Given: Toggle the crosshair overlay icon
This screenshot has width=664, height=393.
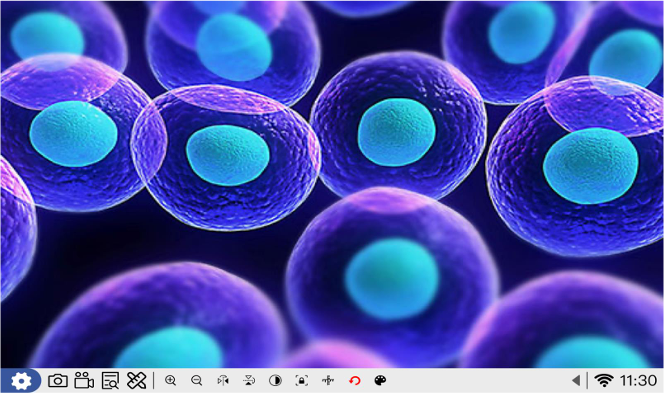Looking at the screenshot, I should pos(328,380).
